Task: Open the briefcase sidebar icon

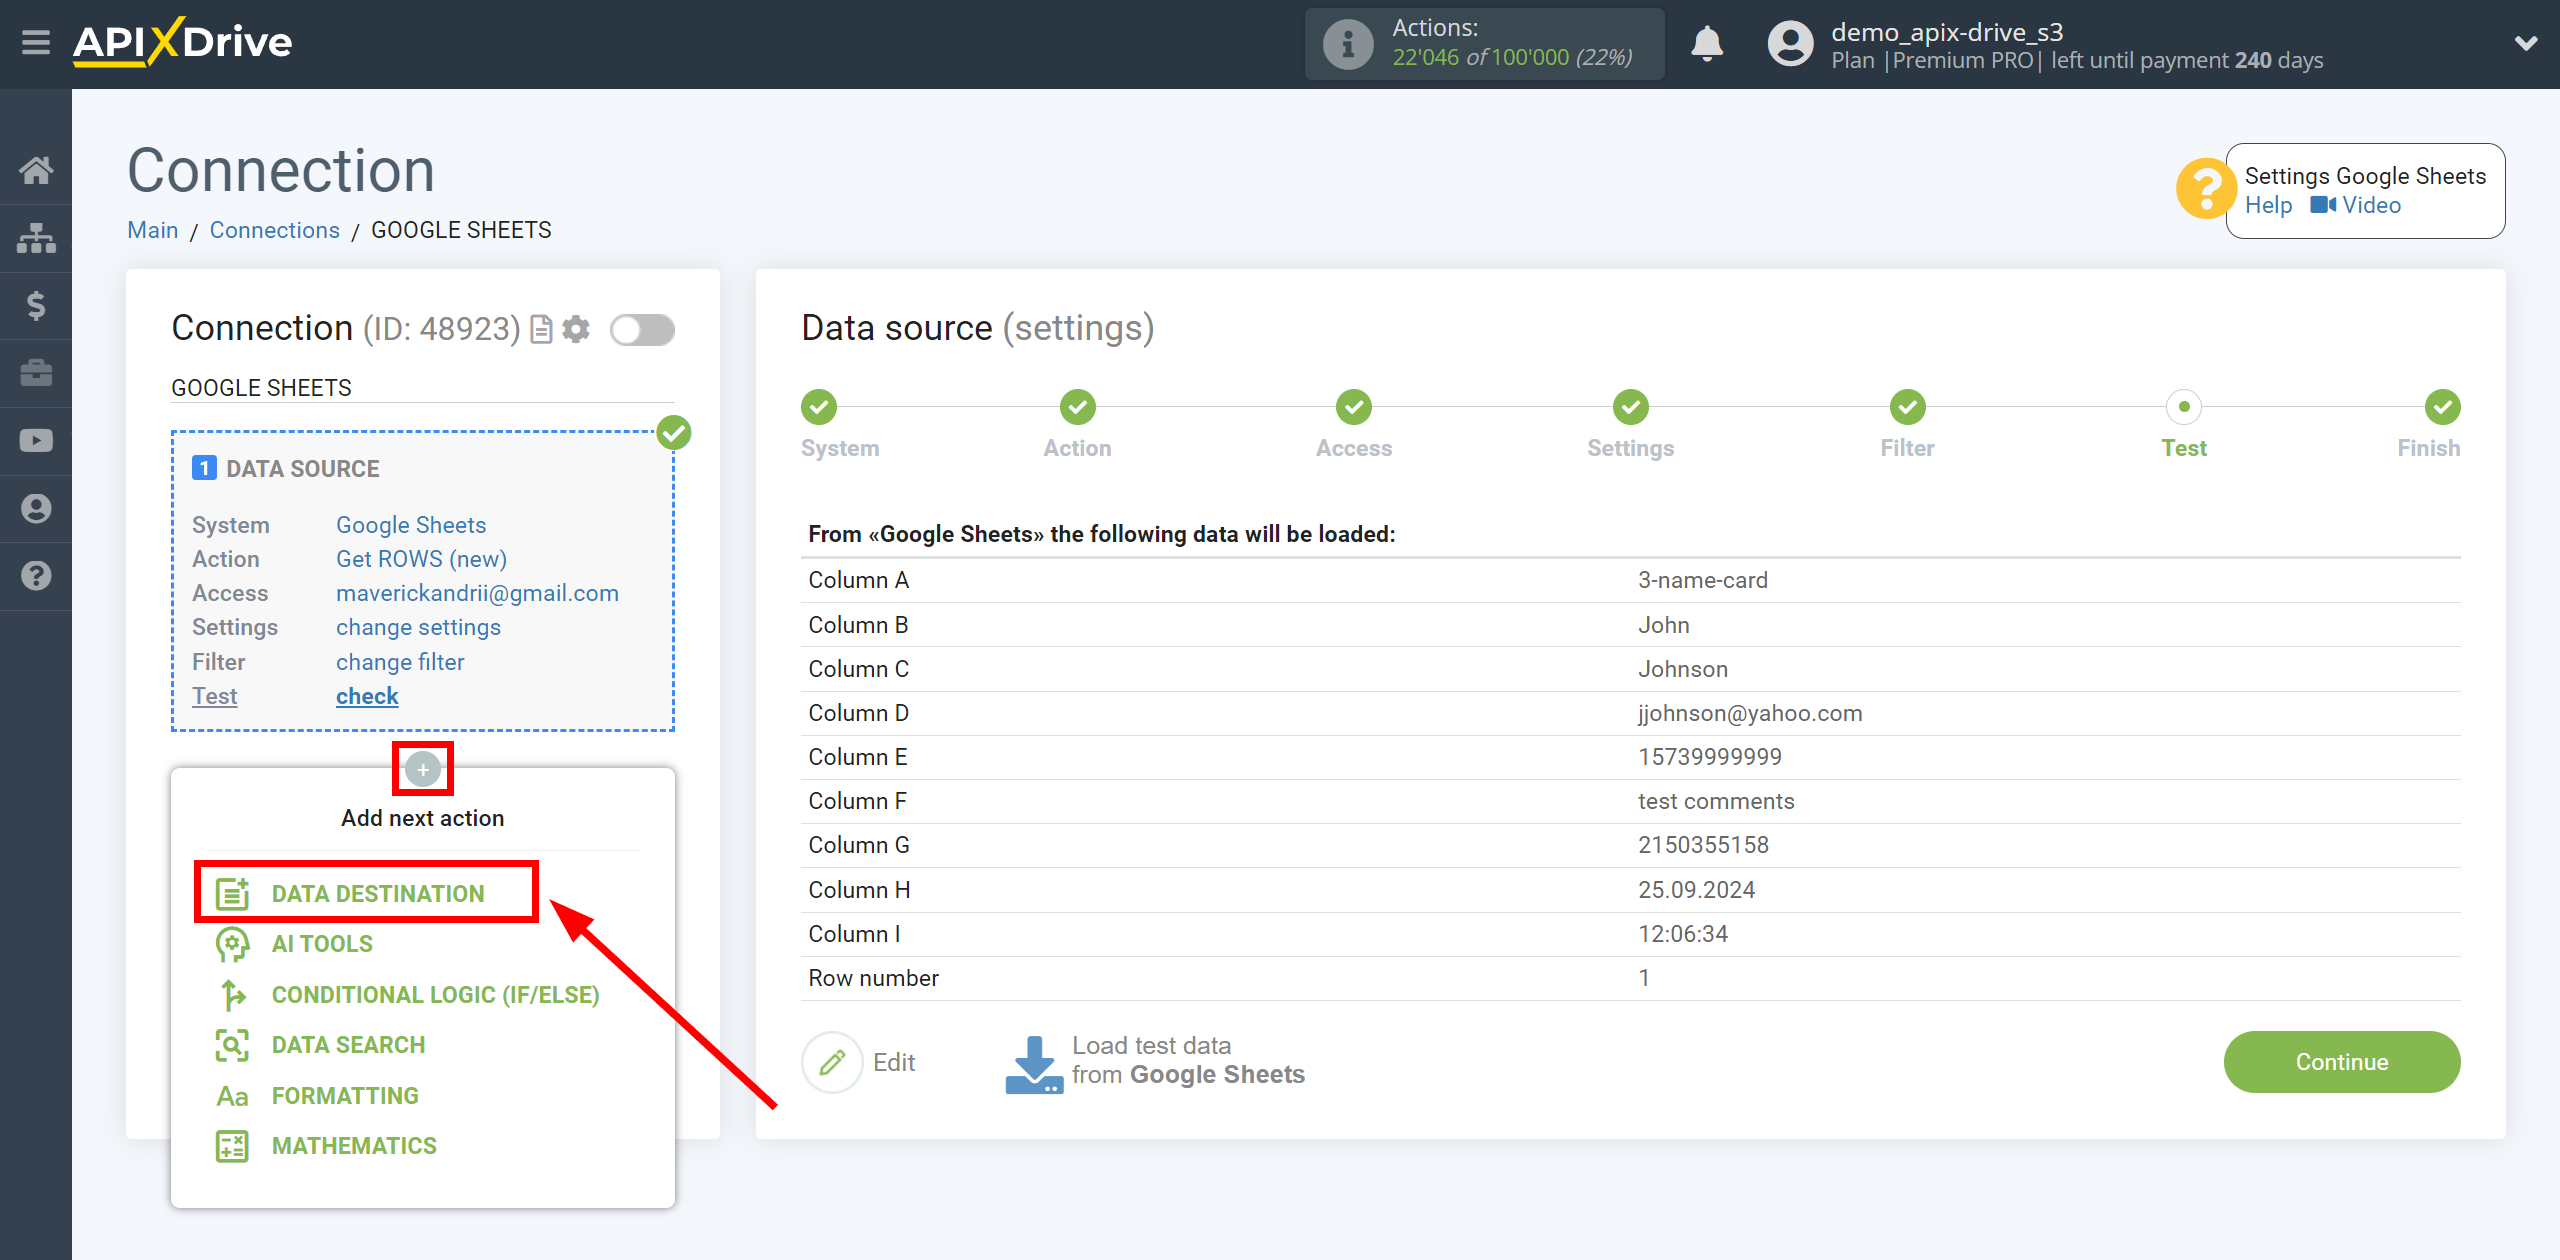Action: [36, 373]
